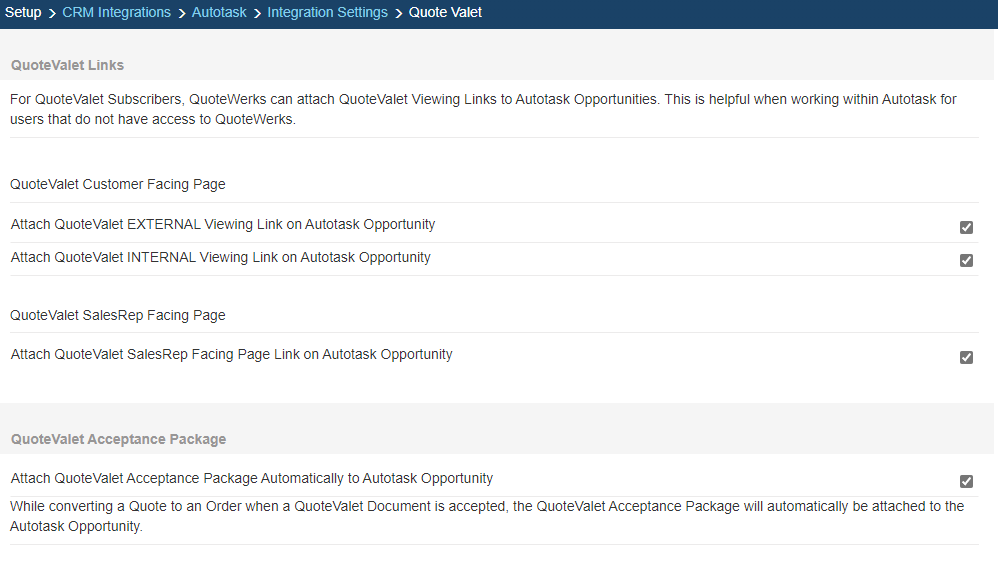Navigate to Autotask breadcrumb link
The width and height of the screenshot is (998, 562).
[x=219, y=13]
